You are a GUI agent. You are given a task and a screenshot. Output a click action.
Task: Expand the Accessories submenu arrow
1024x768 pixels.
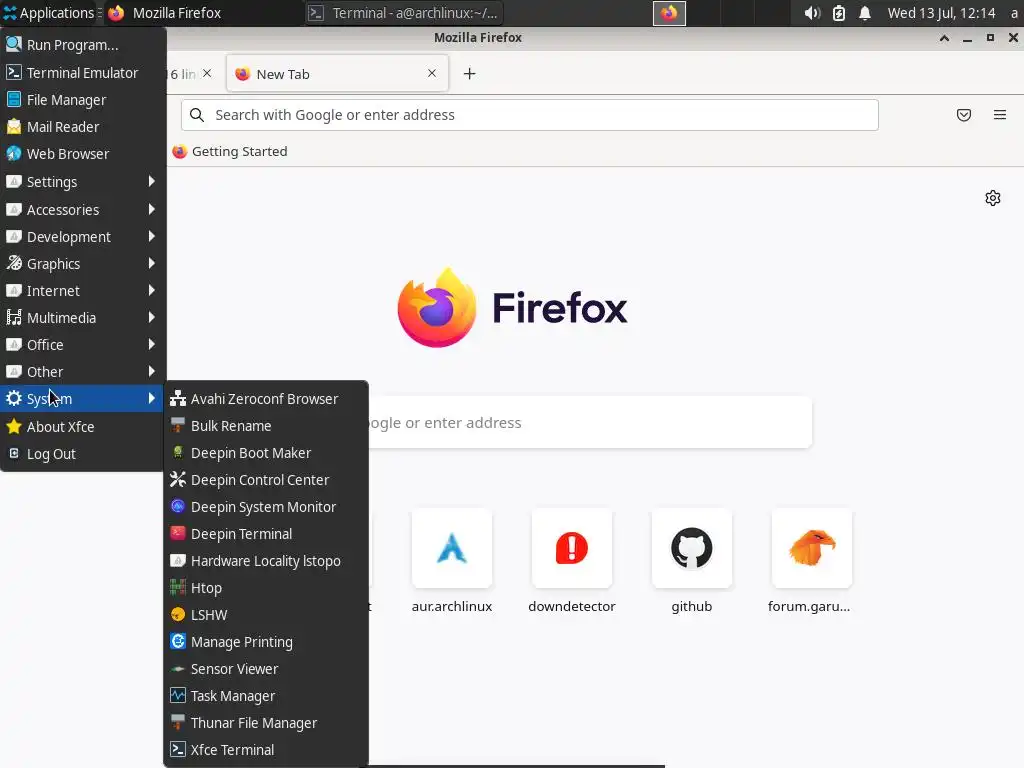pos(152,209)
